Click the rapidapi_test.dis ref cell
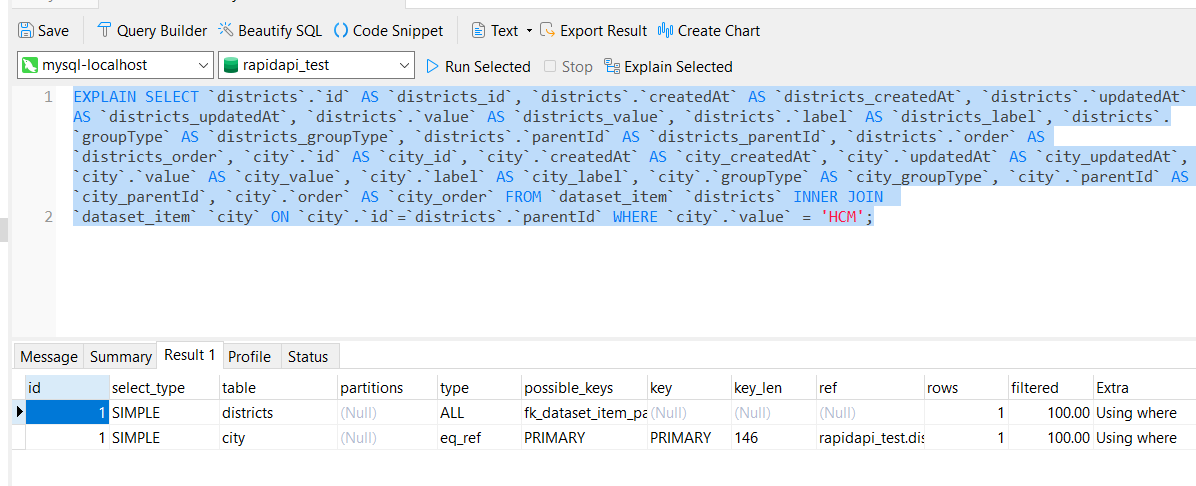 coord(870,438)
